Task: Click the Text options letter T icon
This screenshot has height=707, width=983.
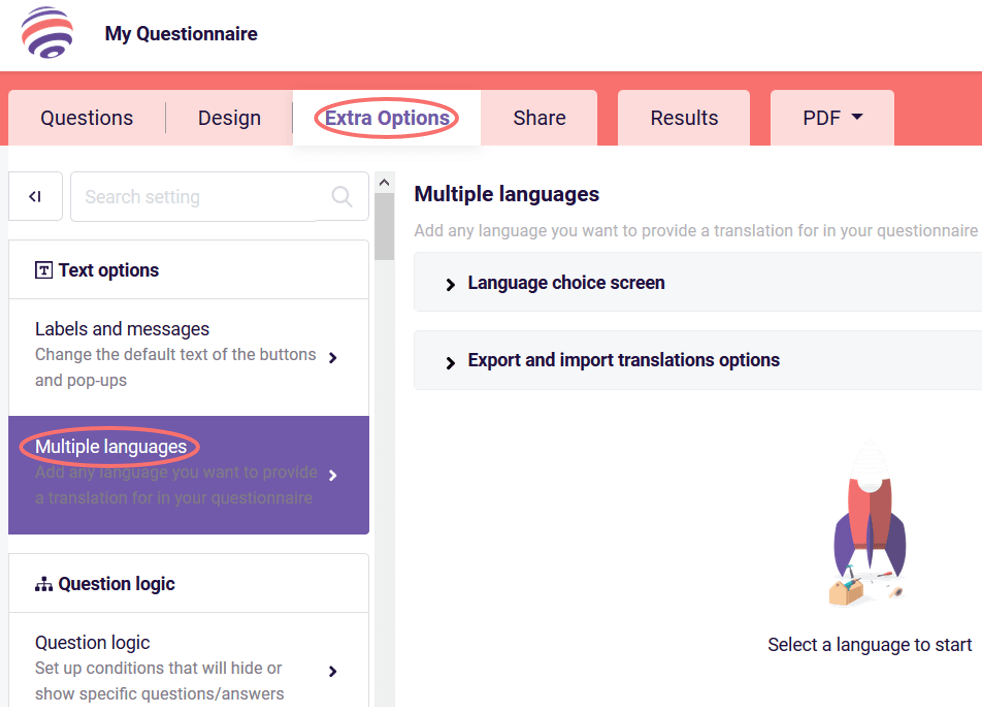Action: pos(44,269)
